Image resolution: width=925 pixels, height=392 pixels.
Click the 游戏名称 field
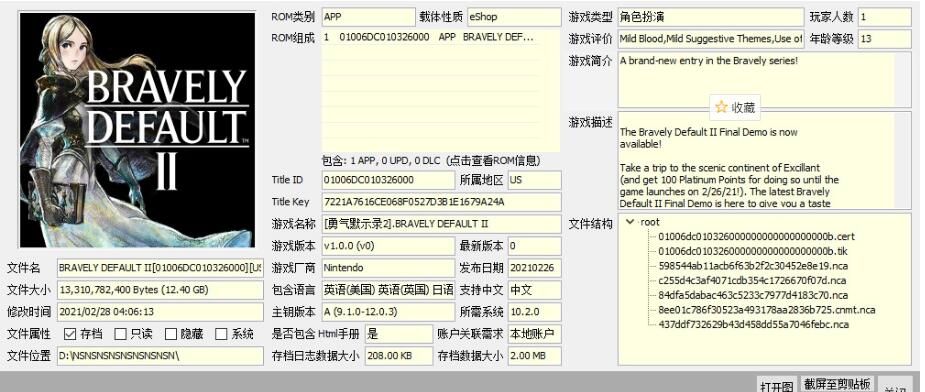point(441,224)
